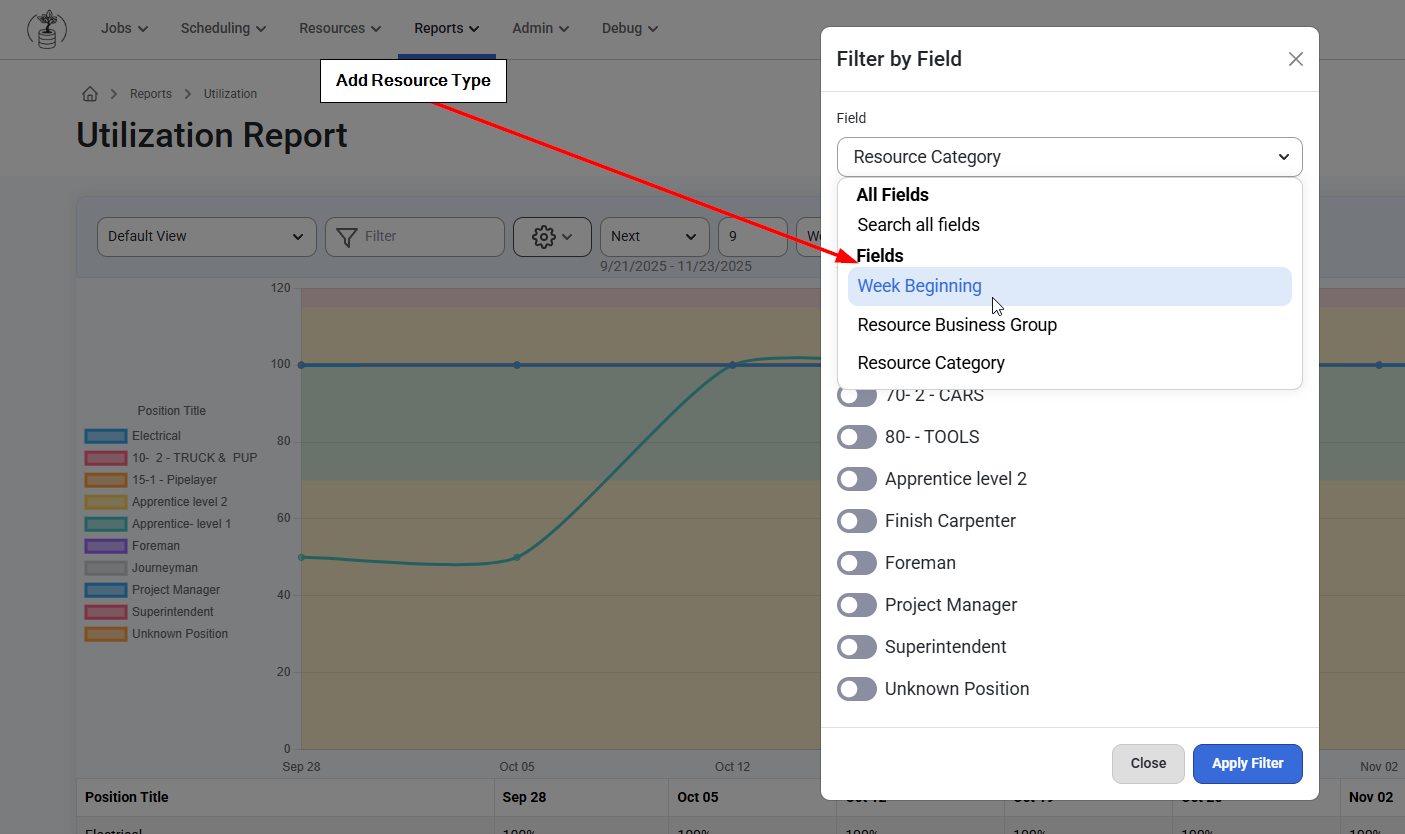Go to the Reports breadcrumb link
This screenshot has width=1405, height=834.
151,94
